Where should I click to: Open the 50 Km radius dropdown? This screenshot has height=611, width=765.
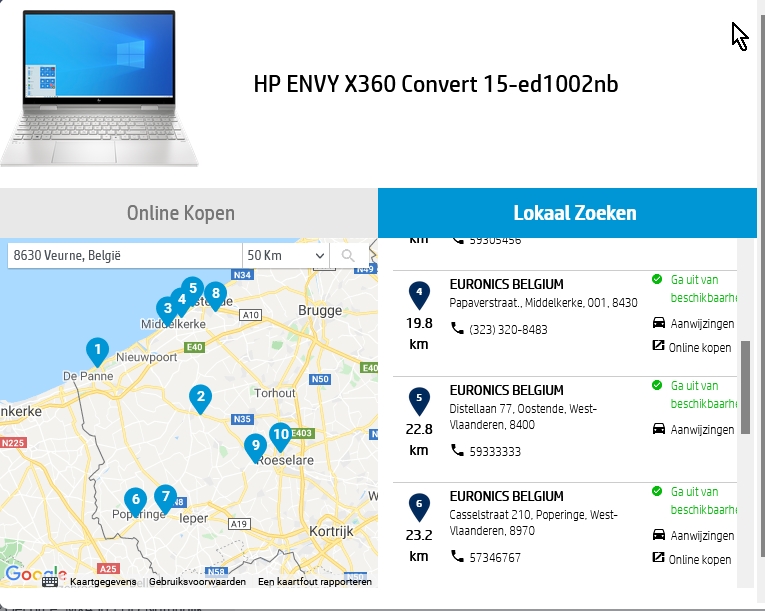coord(287,256)
